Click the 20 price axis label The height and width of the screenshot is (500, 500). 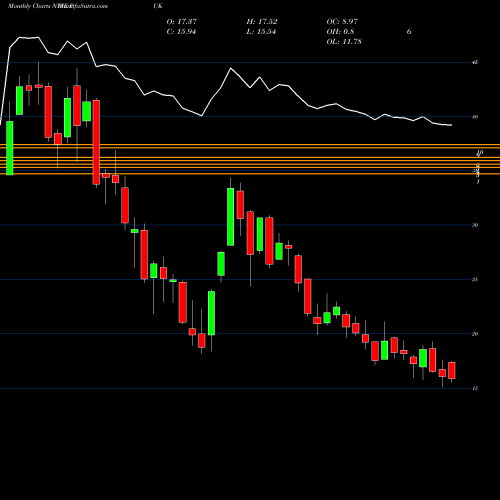475,334
